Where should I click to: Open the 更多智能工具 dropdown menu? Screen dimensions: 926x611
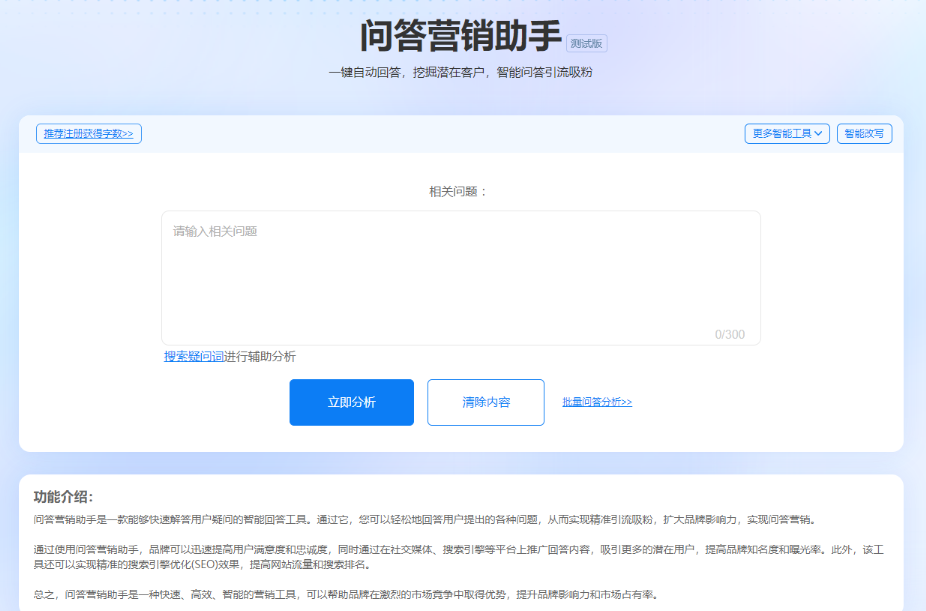pyautogui.click(x=786, y=133)
